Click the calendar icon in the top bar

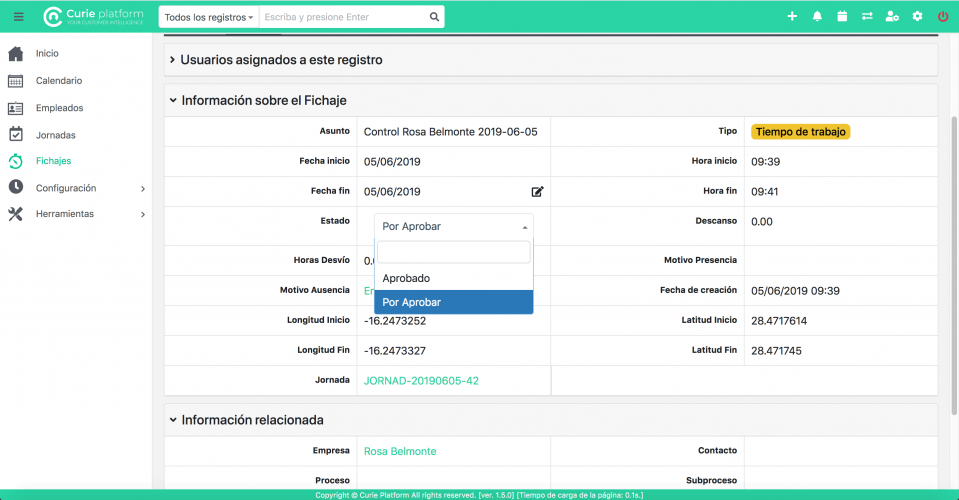point(842,16)
